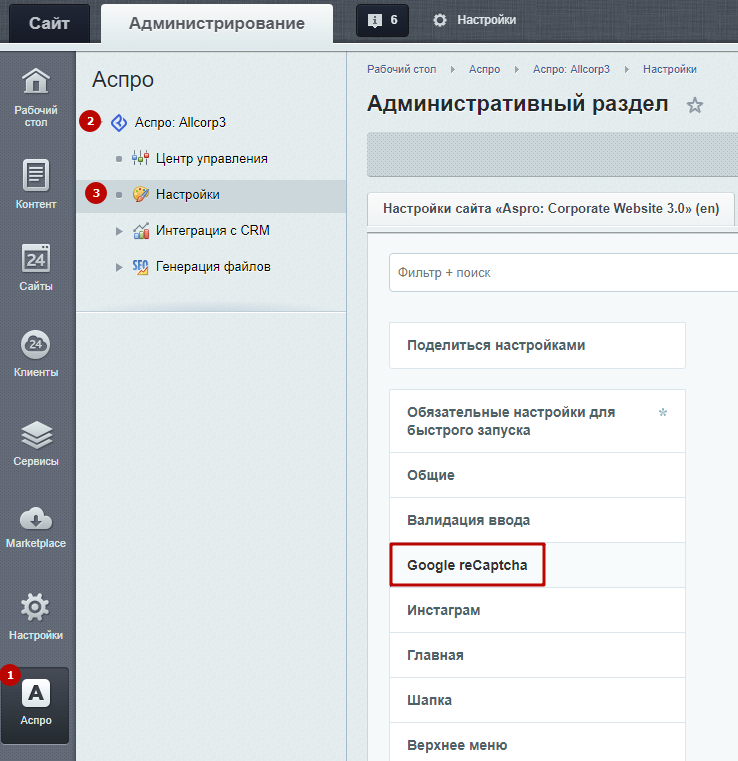The width and height of the screenshot is (738, 761).
Task: Switch to the Администрирование tab
Action: pos(217,23)
